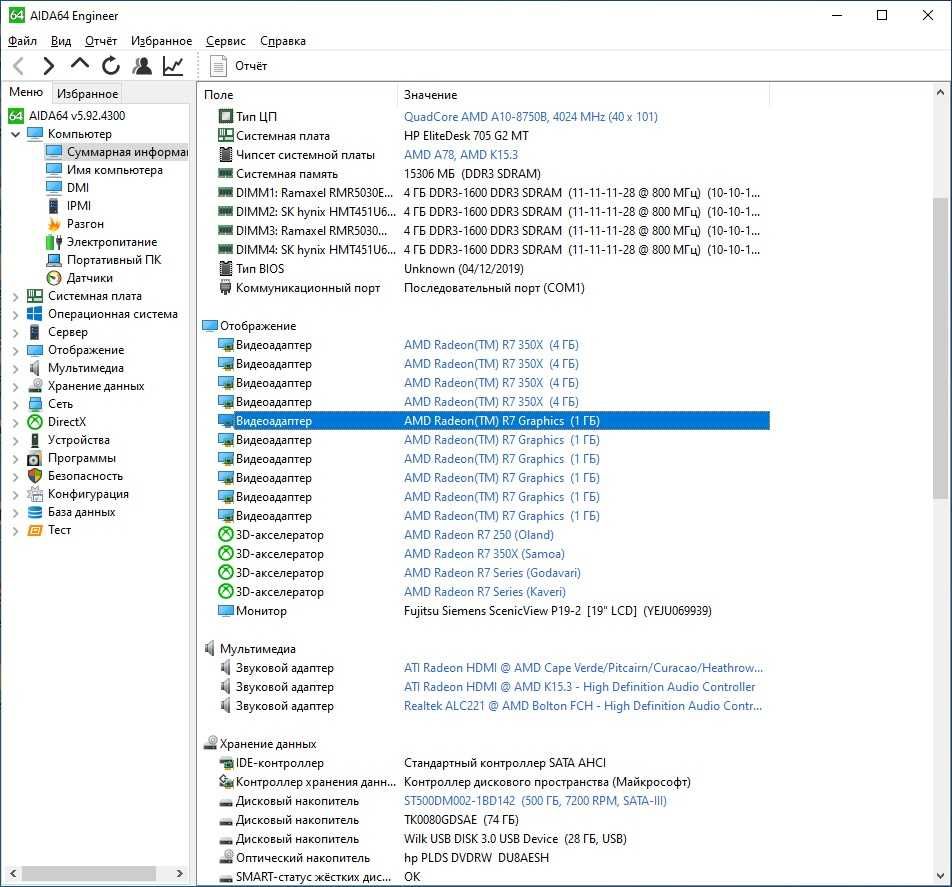The image size is (952, 887).
Task: Click the scroll down arrow of main list
Action: [940, 876]
